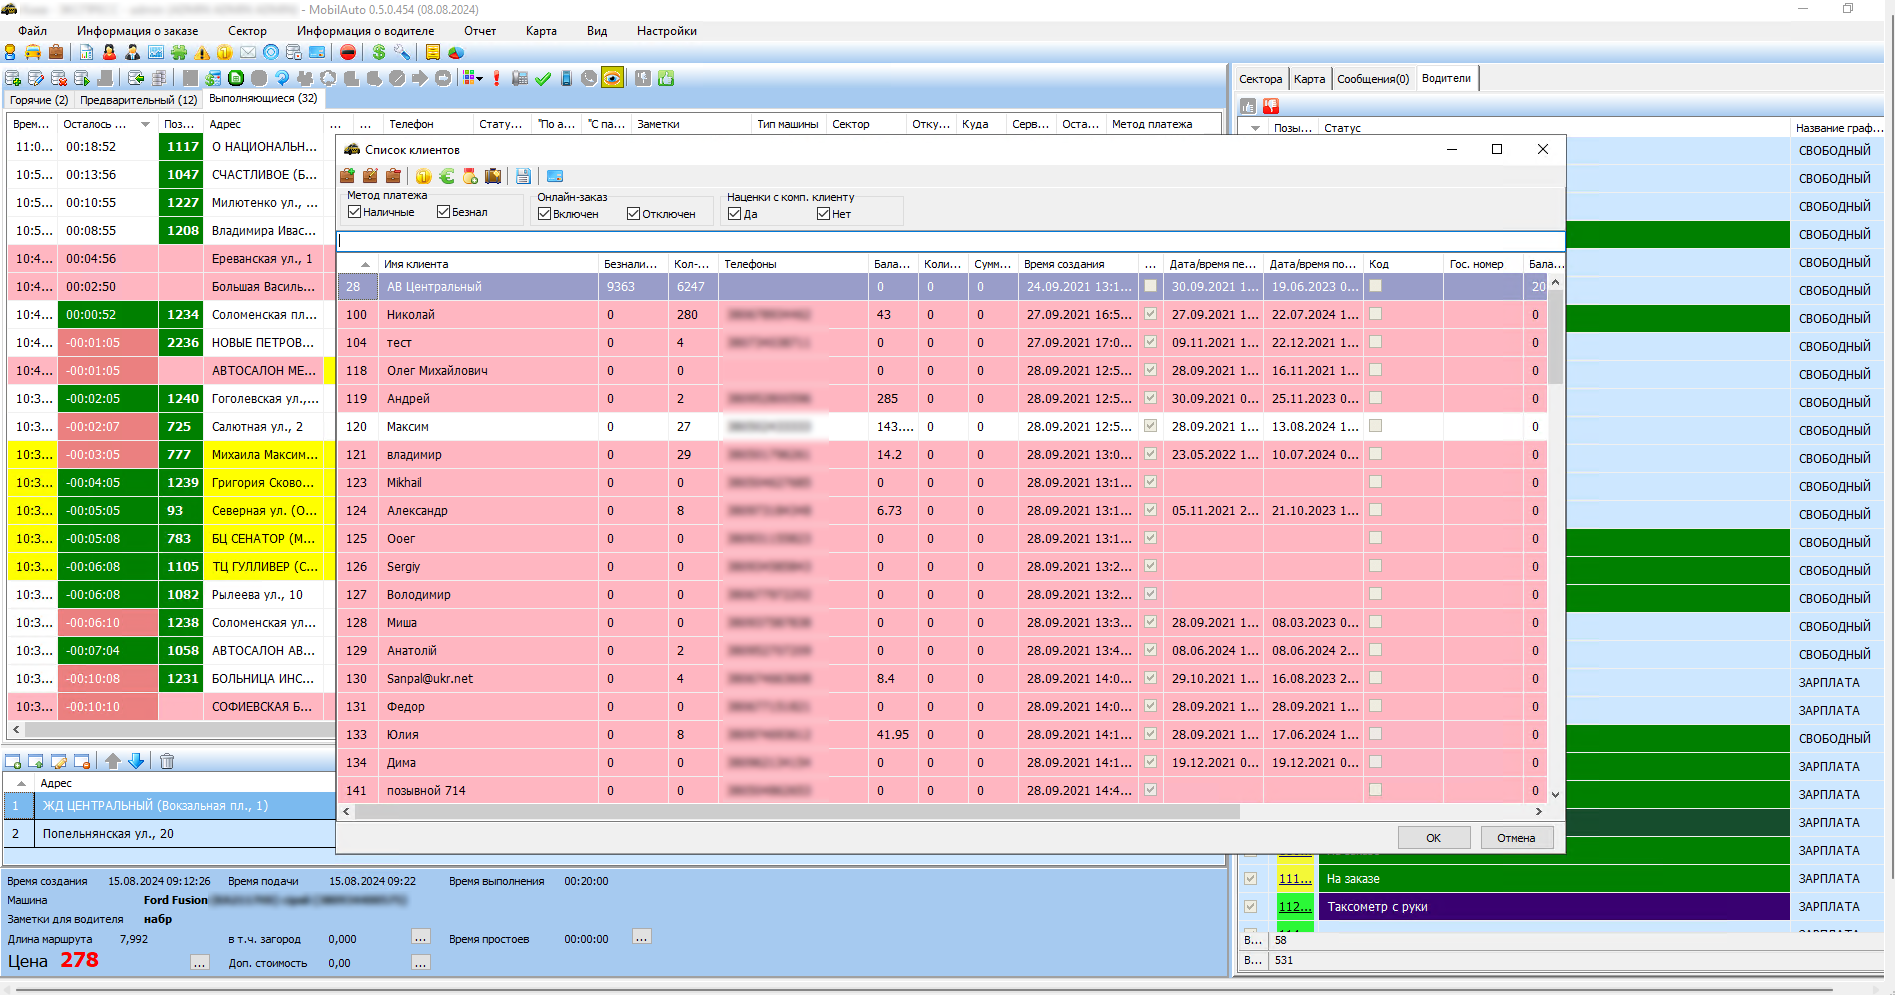This screenshot has height=995, width=1895.
Task: Click the Отмена button
Action: click(1516, 838)
